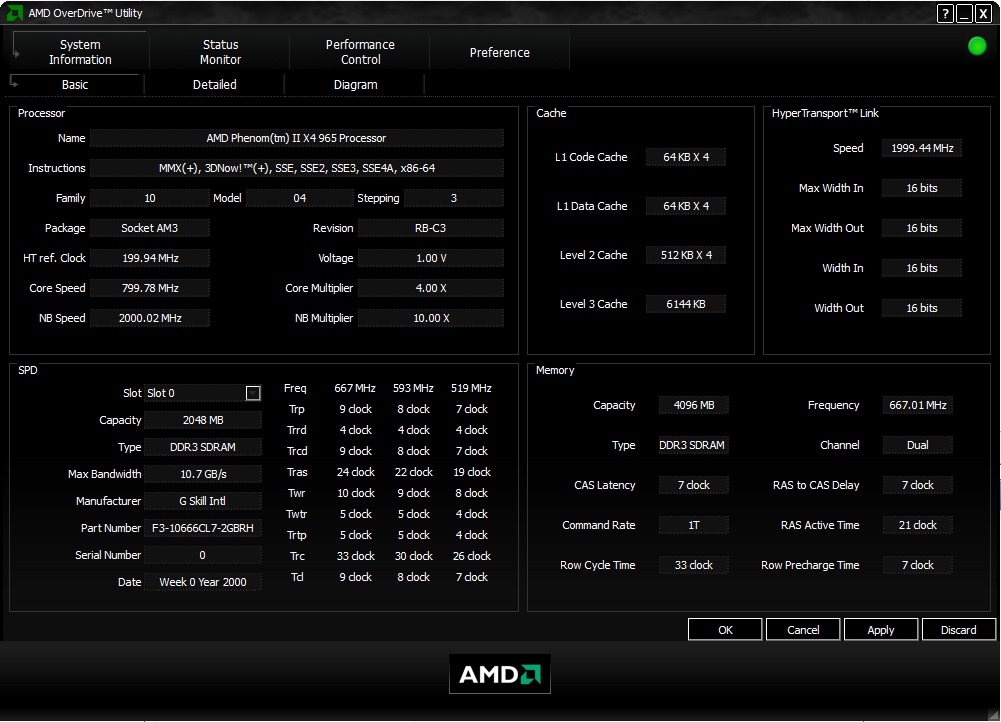
Task: Click the Tras 24 clock cell
Action: click(356, 472)
